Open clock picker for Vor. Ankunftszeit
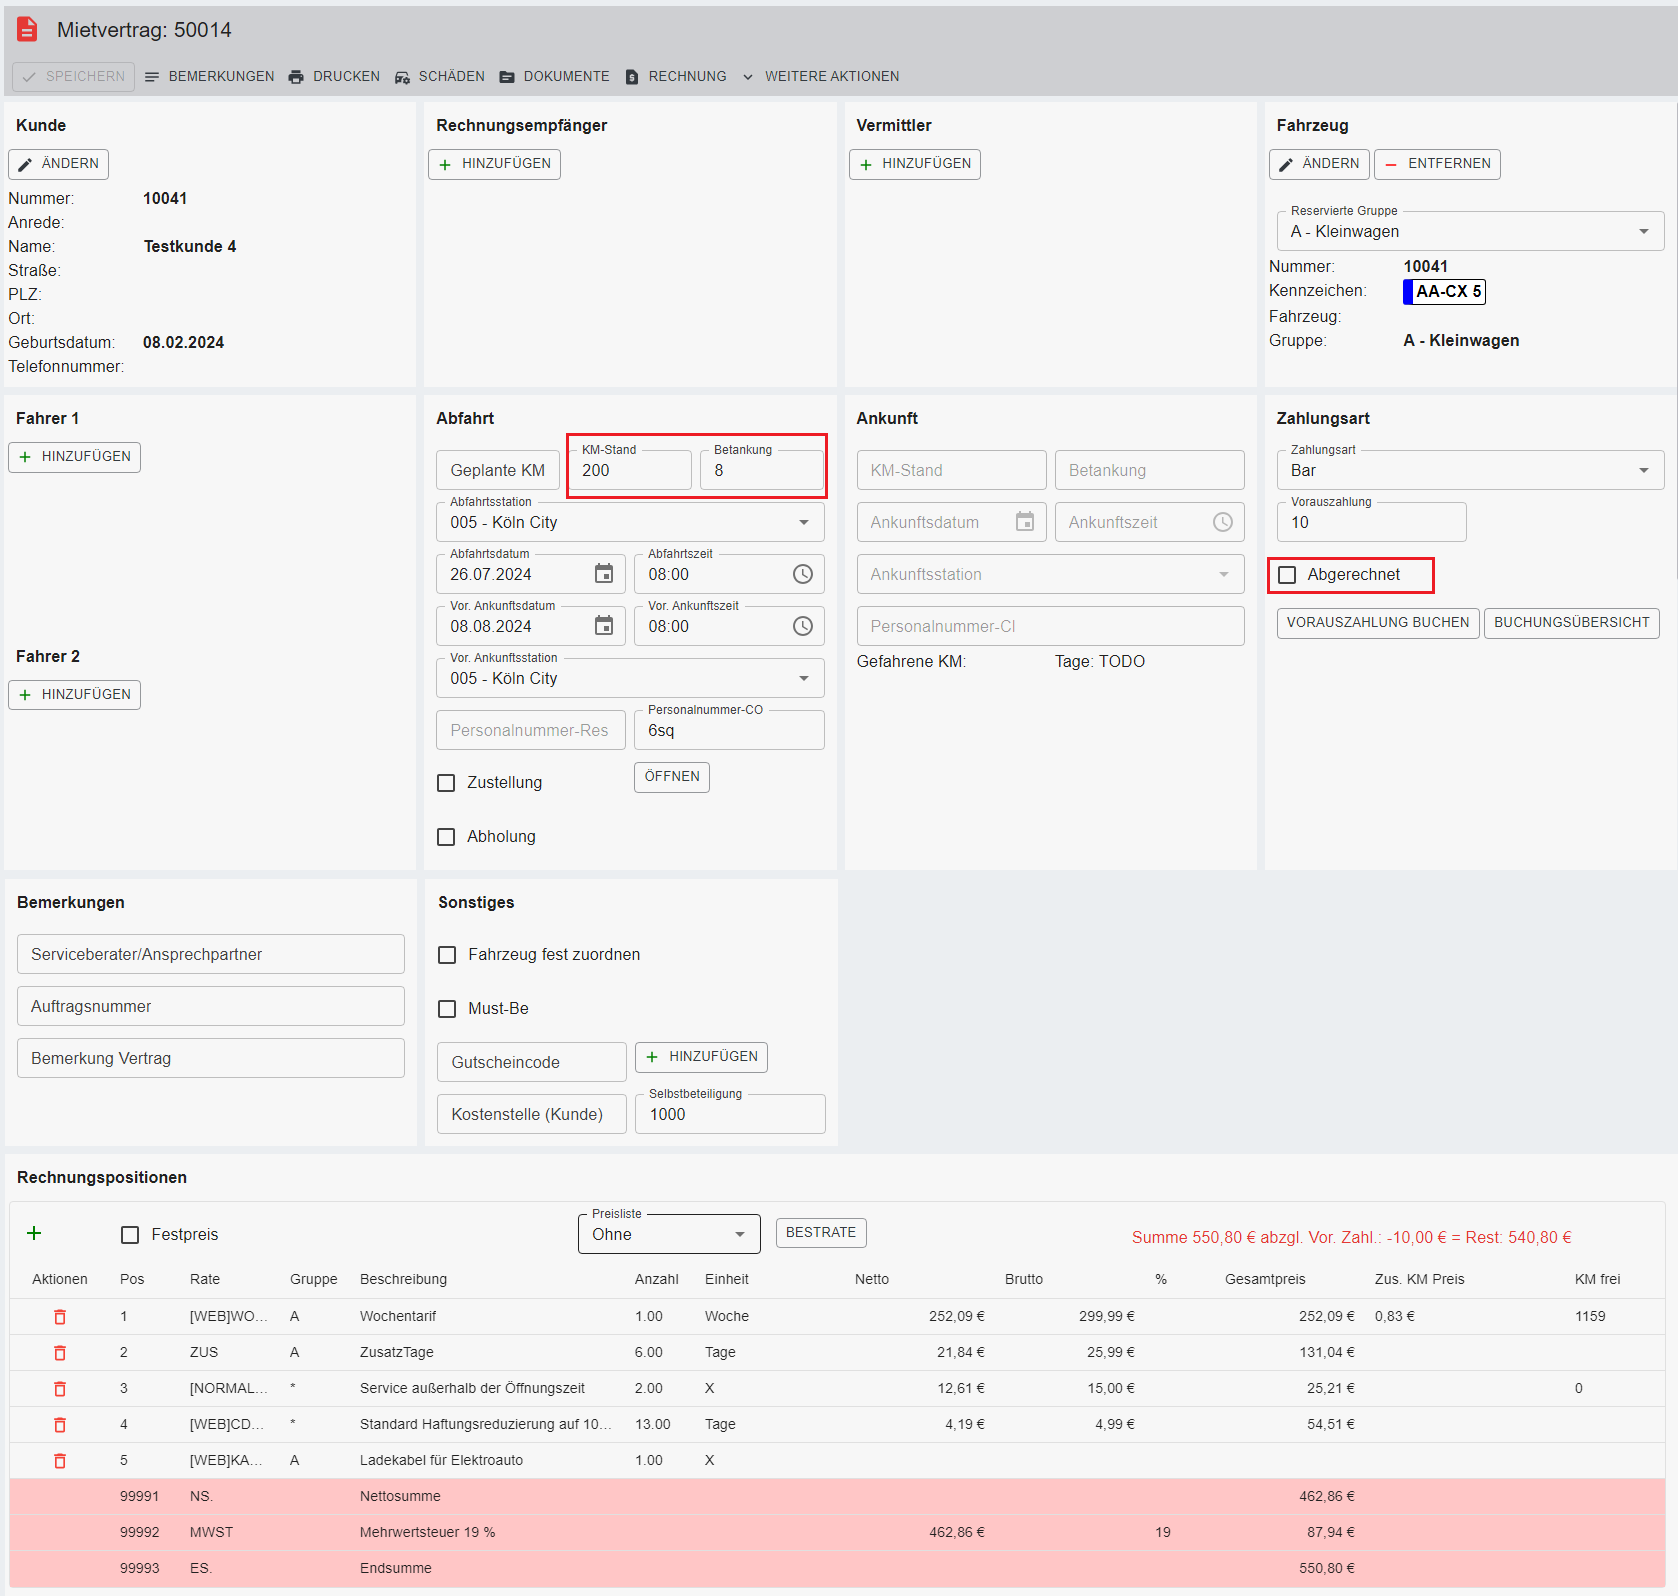1678x1596 pixels. (803, 626)
